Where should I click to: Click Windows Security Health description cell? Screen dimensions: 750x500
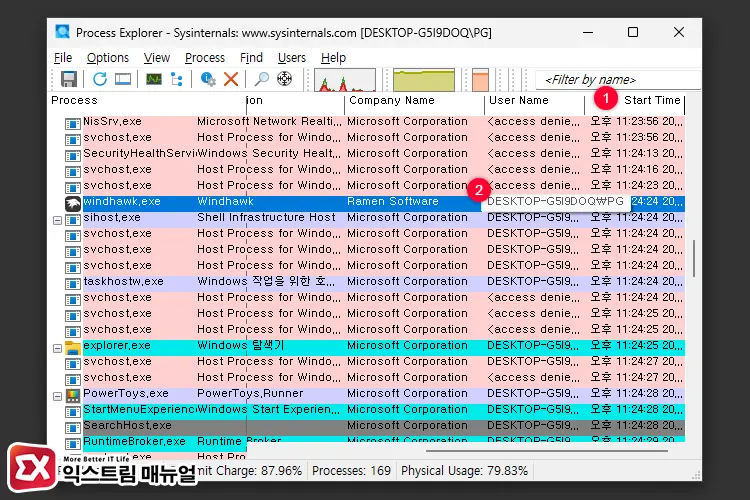point(269,154)
